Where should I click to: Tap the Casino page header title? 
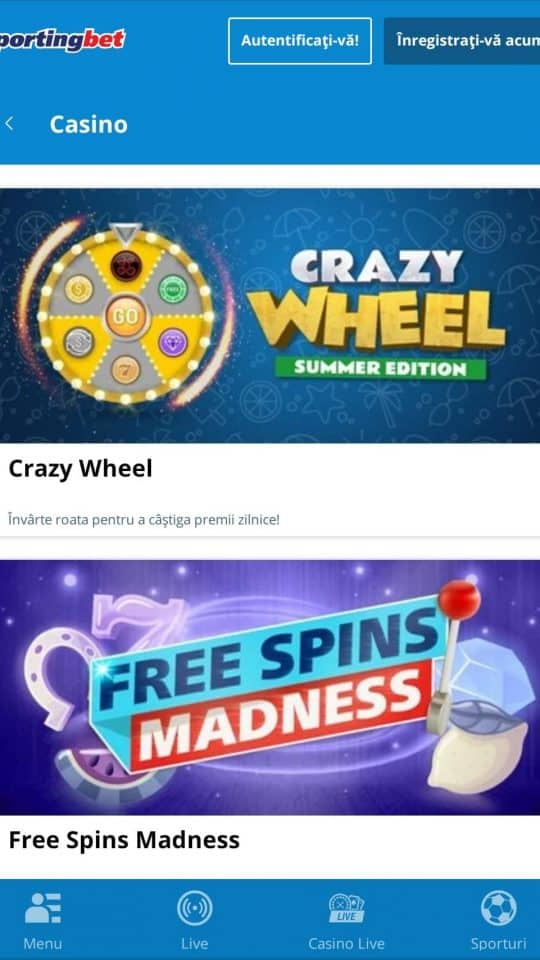pos(89,124)
